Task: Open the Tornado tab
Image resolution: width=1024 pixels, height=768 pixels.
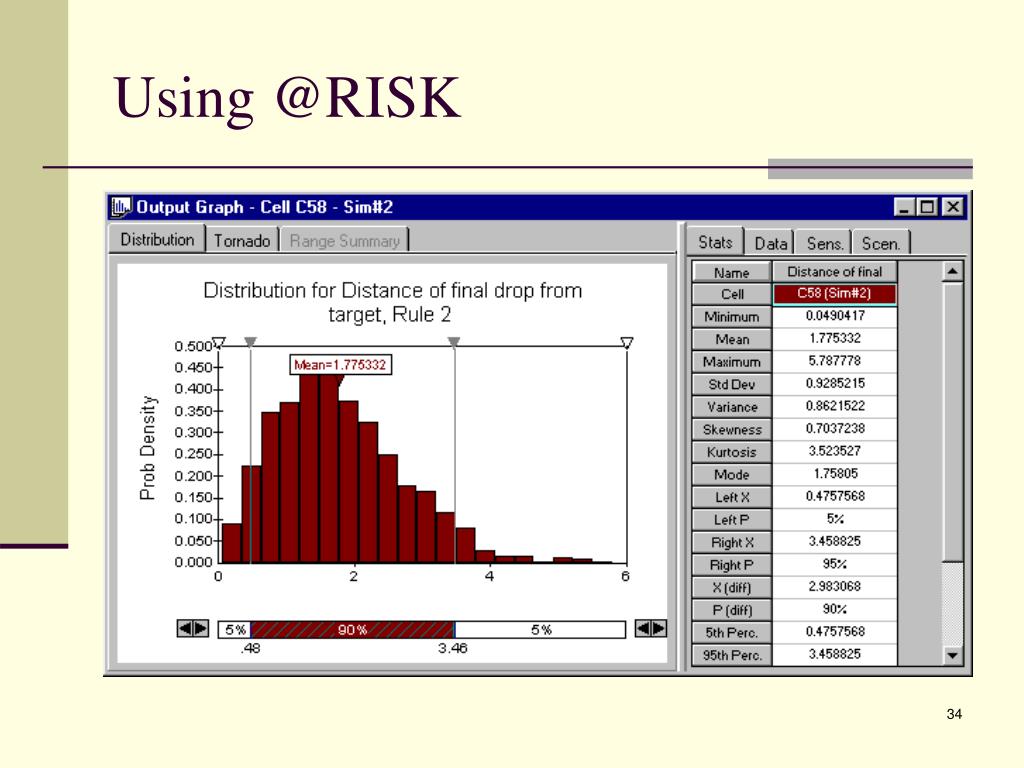Action: 242,241
